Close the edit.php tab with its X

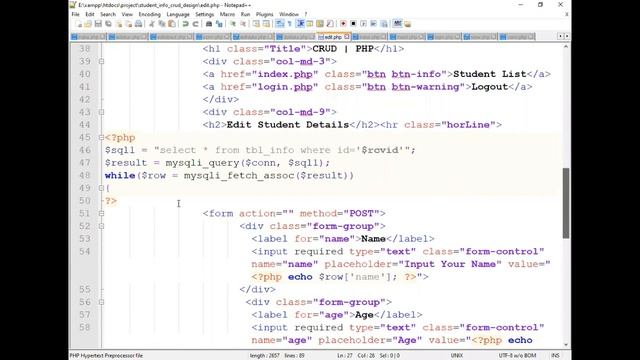click(x=347, y=37)
